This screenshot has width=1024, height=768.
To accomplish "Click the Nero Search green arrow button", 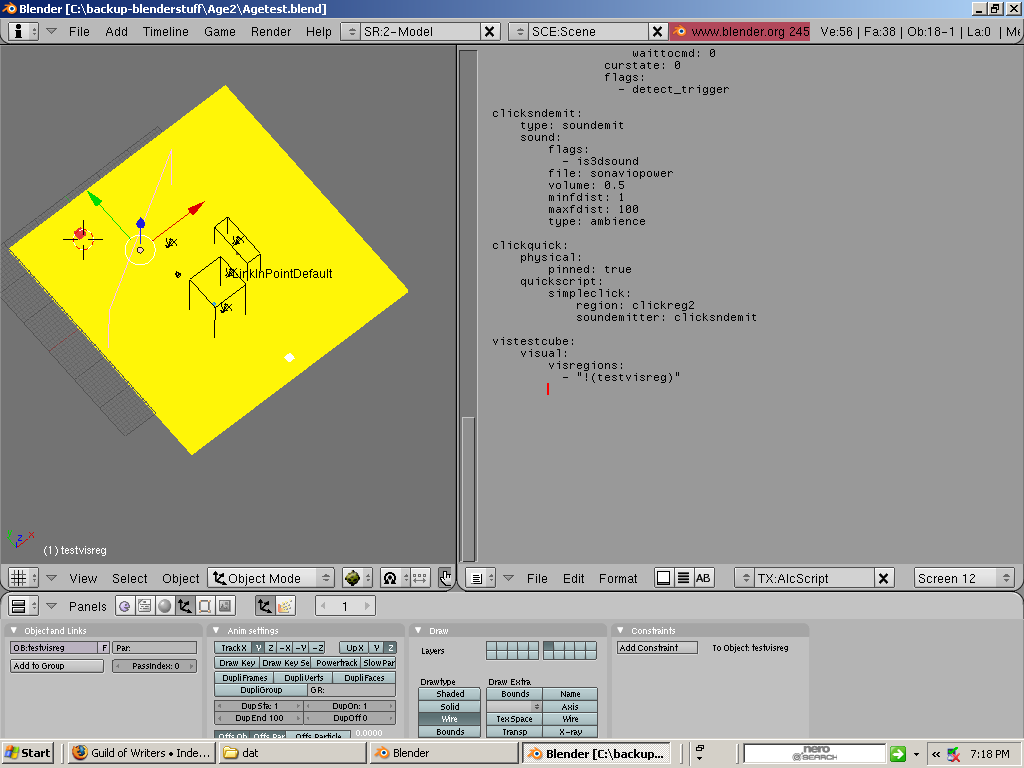I will 898,754.
